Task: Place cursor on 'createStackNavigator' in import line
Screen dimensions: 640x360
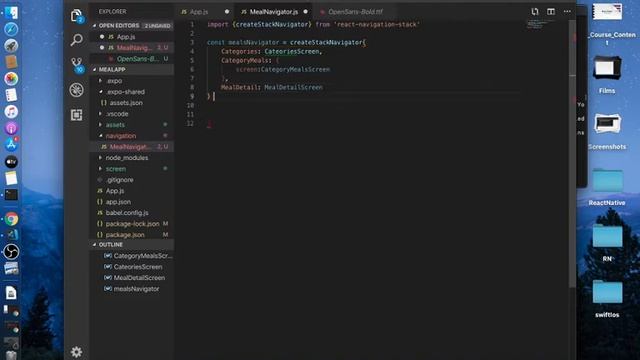Action: click(271, 24)
